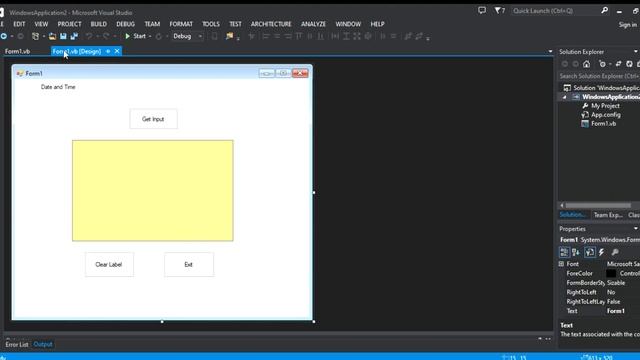
Task: Click Sign in link
Action: pos(627,25)
